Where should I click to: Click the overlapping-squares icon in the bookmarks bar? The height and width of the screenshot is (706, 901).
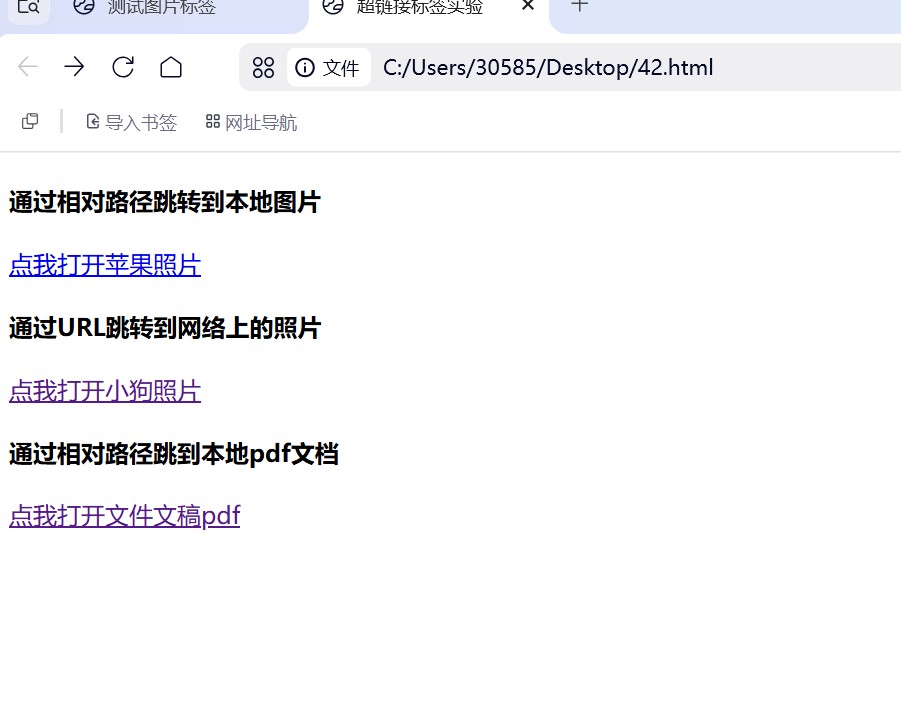[30, 121]
